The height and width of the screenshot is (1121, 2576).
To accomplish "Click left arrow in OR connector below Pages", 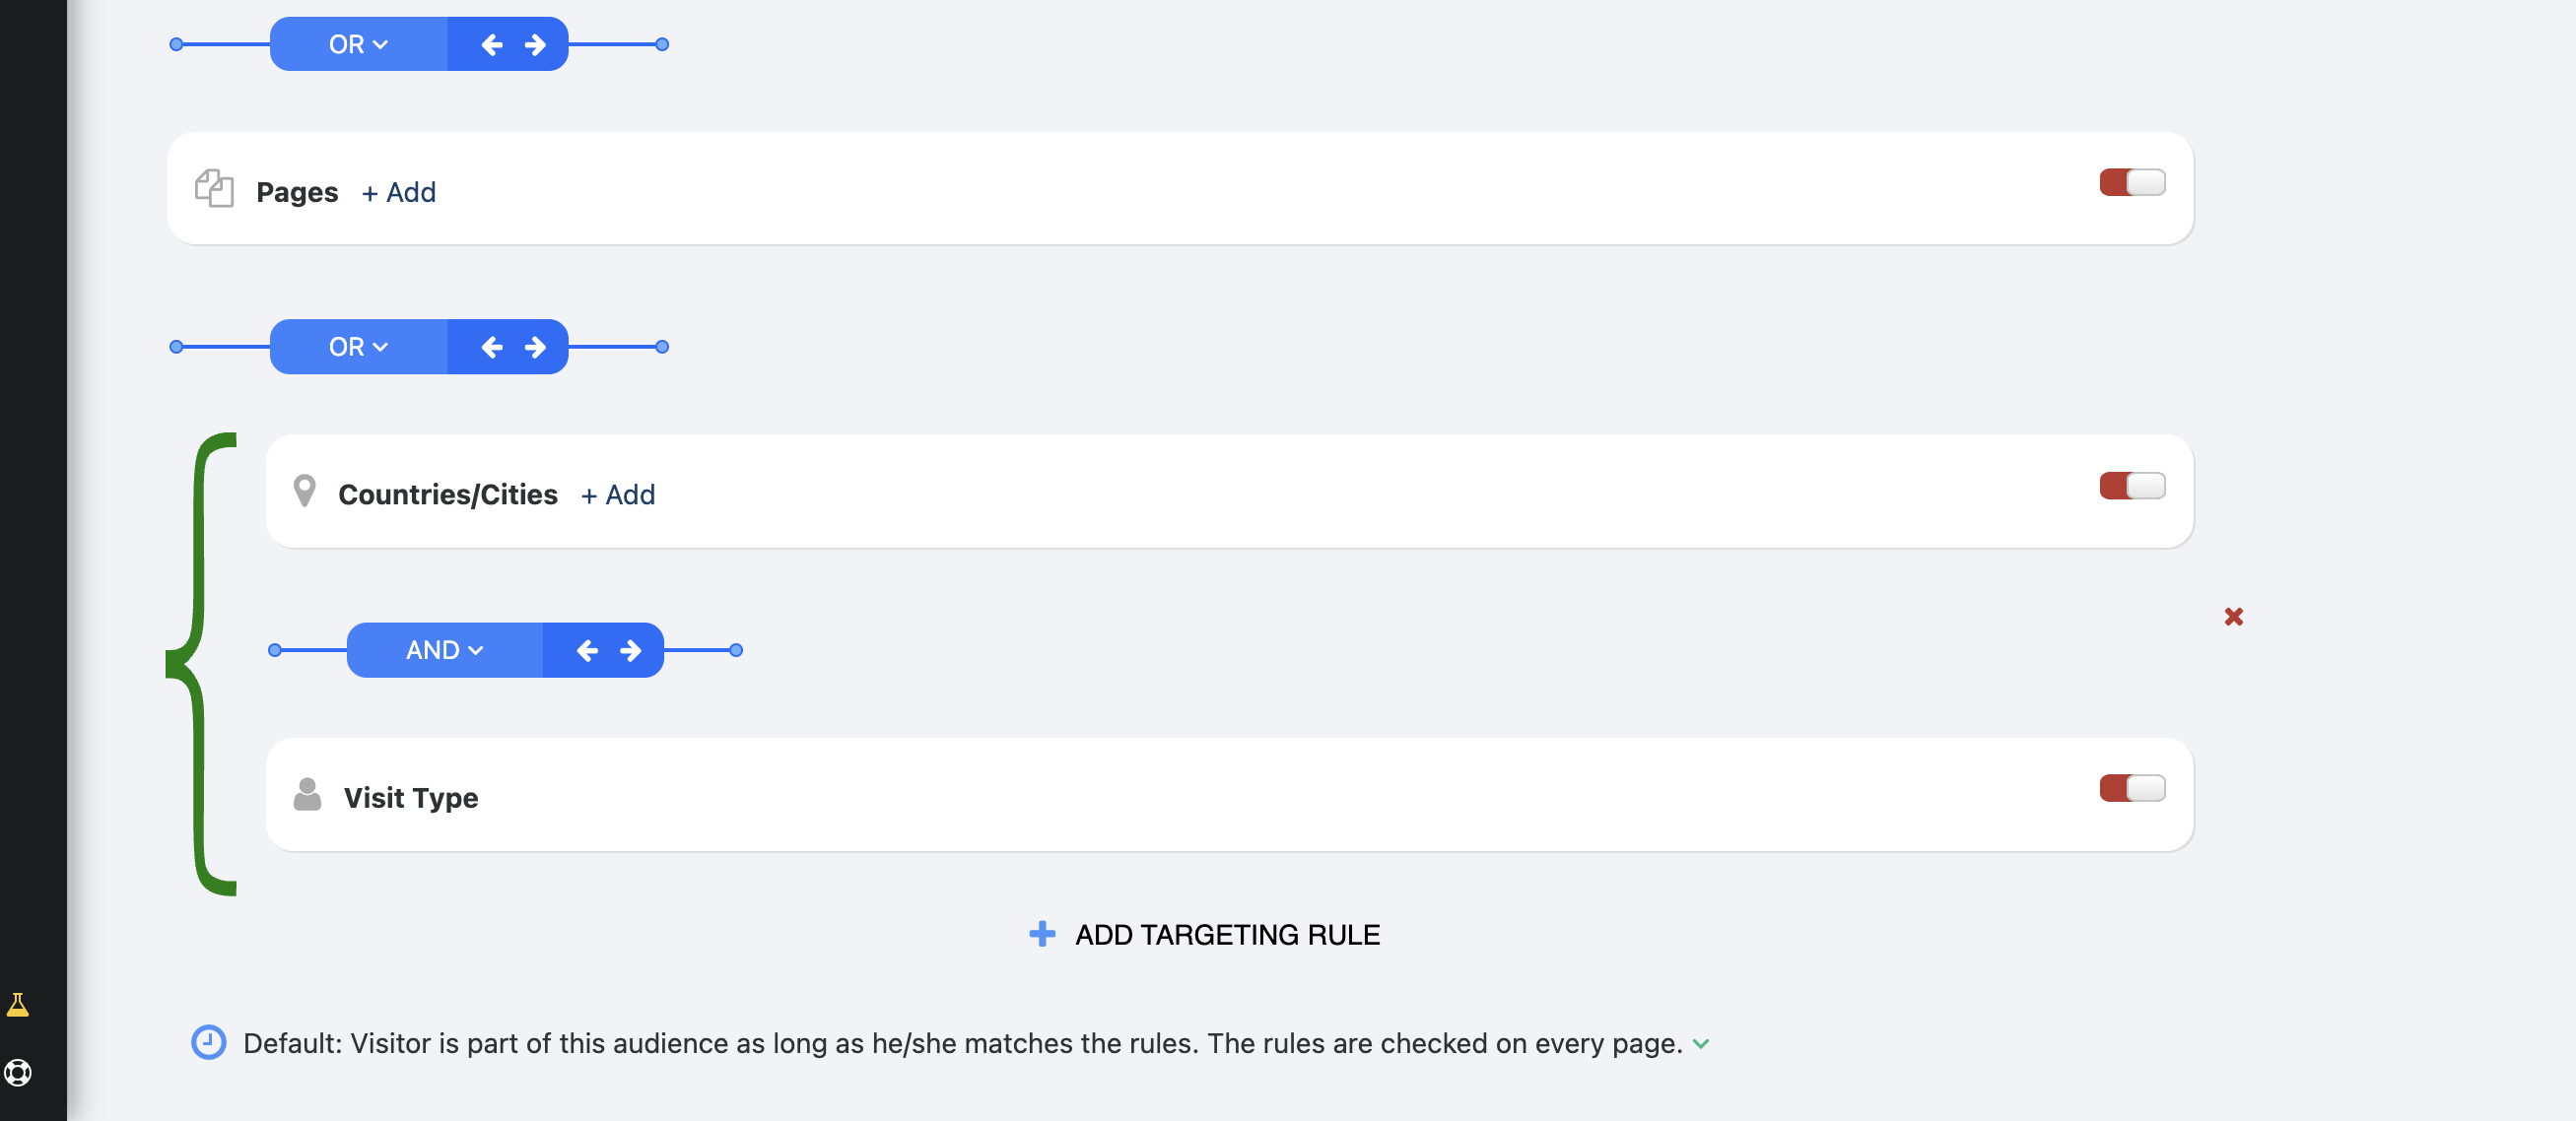I will (491, 347).
